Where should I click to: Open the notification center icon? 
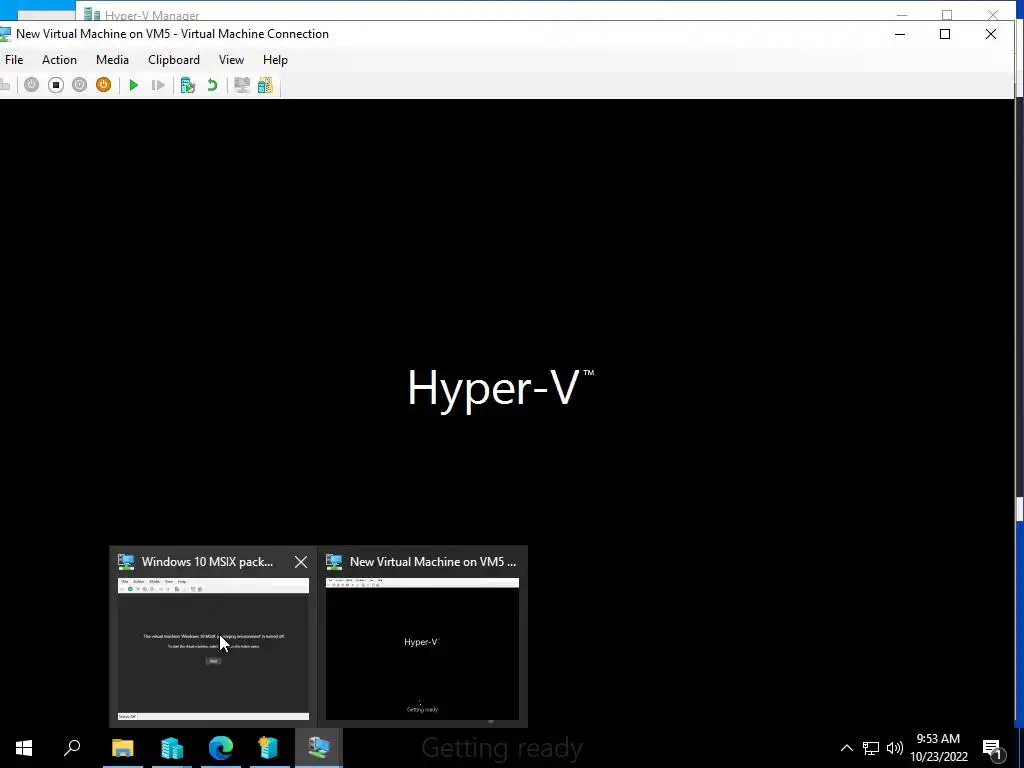[x=993, y=748]
